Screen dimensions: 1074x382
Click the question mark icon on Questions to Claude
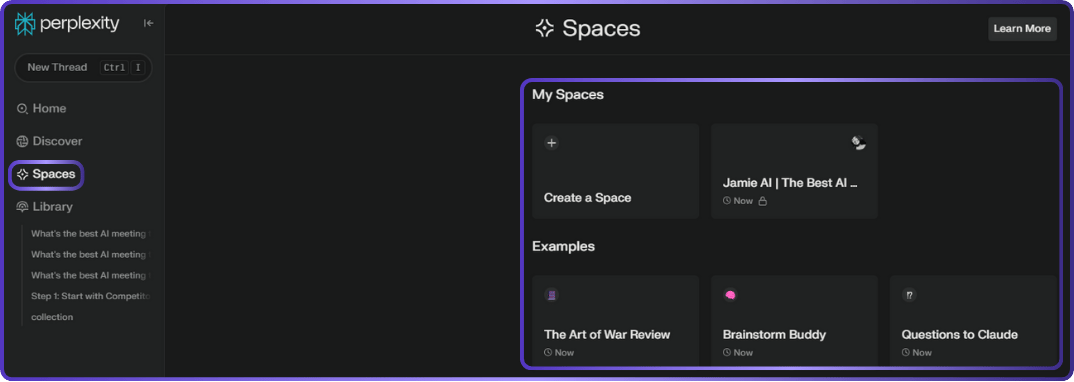coord(909,295)
